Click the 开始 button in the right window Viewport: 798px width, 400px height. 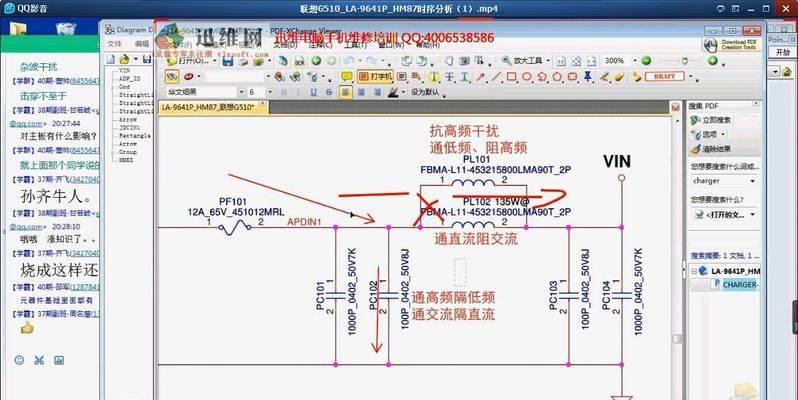coord(782,52)
